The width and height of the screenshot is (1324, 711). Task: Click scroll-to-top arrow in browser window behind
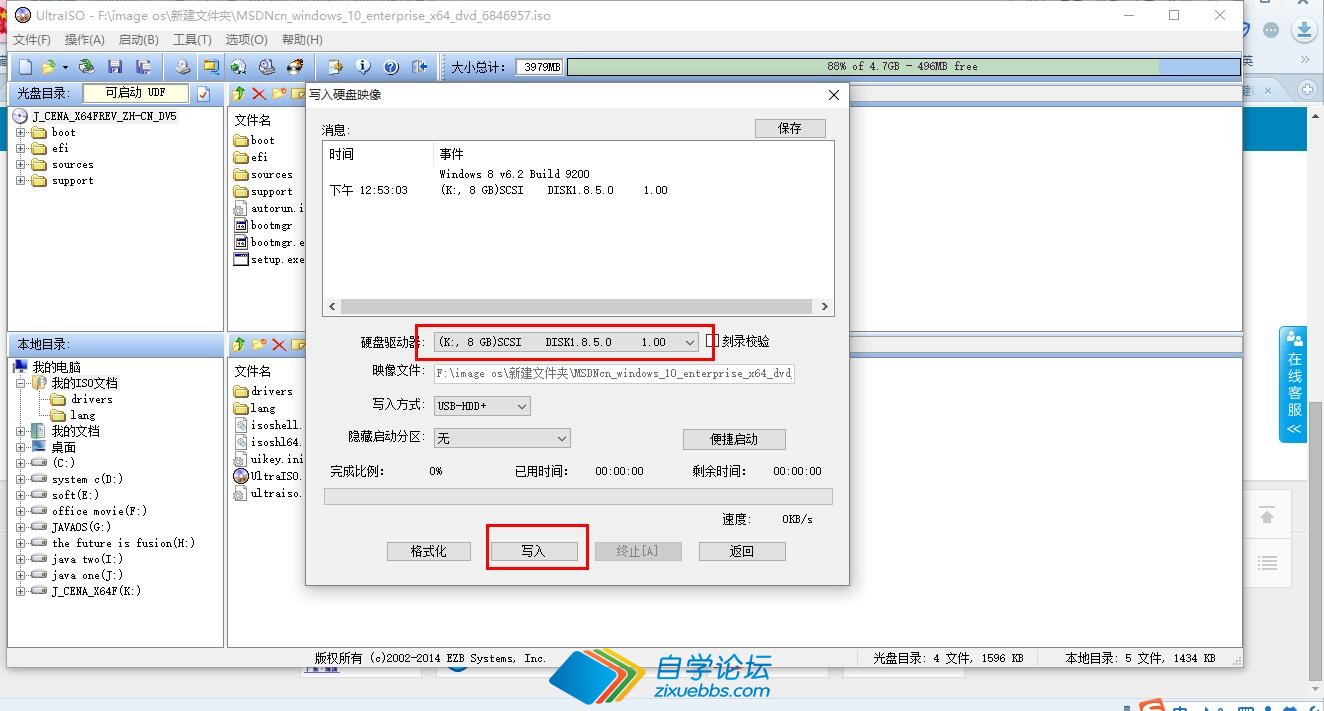(1267, 517)
